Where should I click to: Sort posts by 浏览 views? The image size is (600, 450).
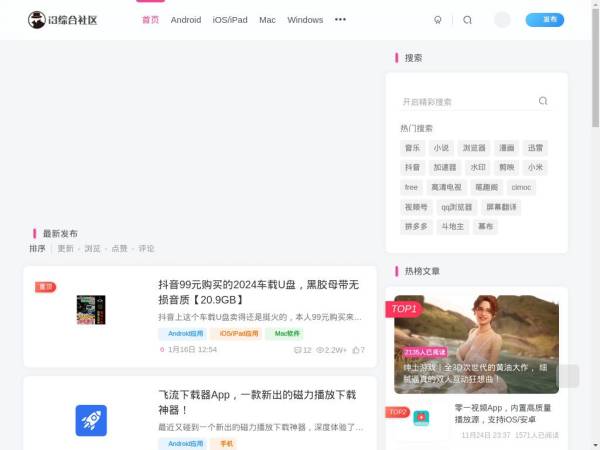pyautogui.click(x=92, y=248)
